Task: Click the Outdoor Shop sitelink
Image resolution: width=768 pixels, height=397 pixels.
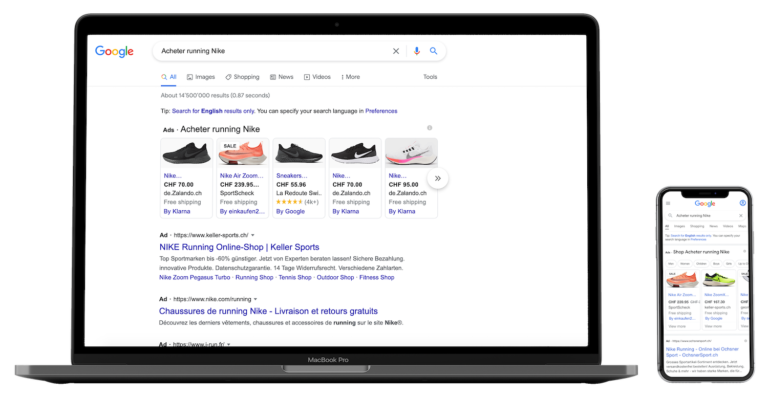Action: tap(335, 278)
